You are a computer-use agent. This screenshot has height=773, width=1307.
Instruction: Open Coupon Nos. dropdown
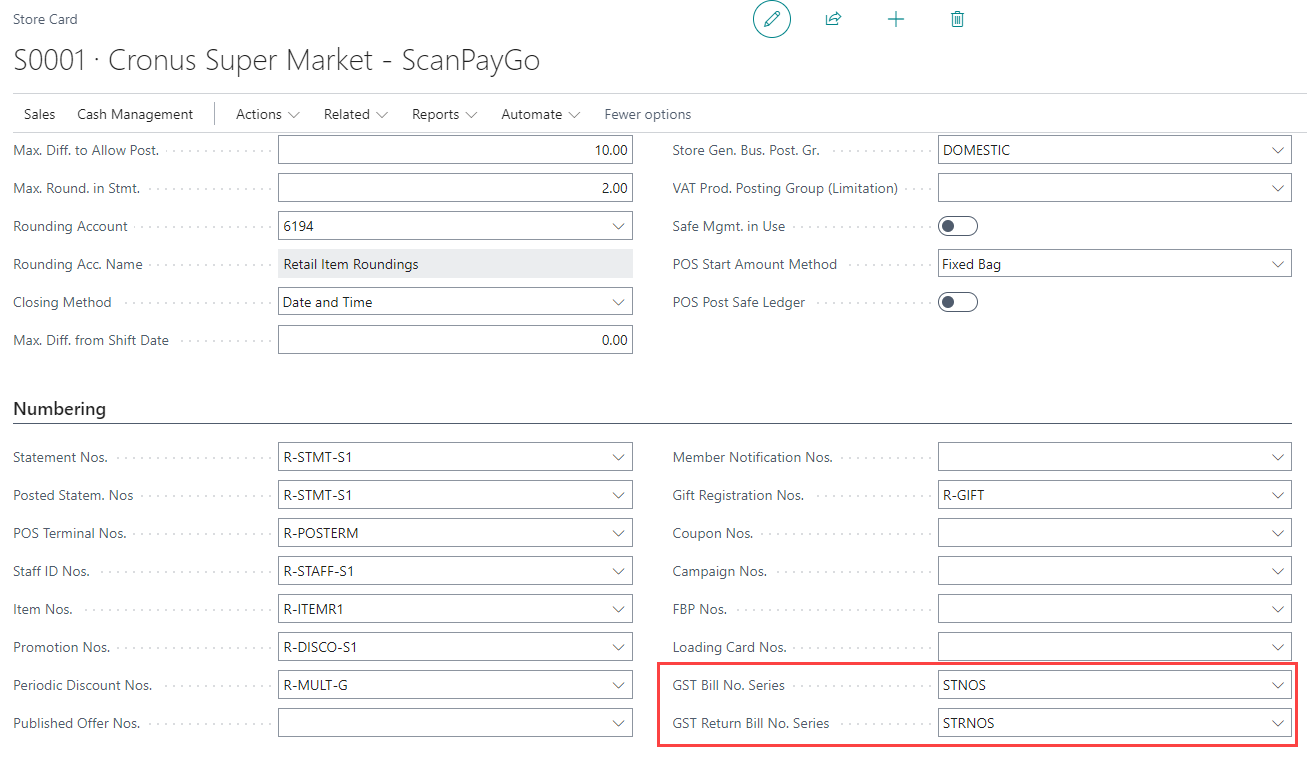coord(1277,533)
